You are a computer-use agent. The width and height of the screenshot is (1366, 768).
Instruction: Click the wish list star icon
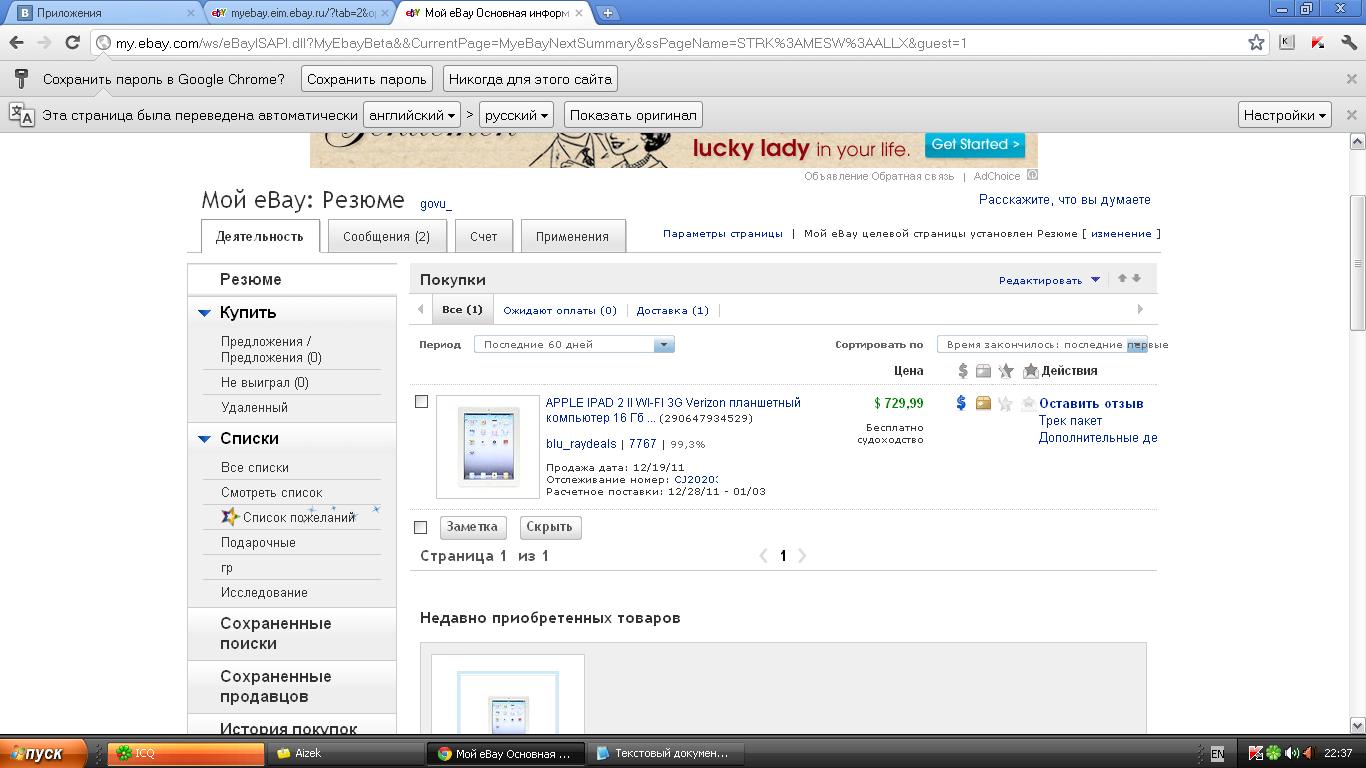click(x=230, y=516)
